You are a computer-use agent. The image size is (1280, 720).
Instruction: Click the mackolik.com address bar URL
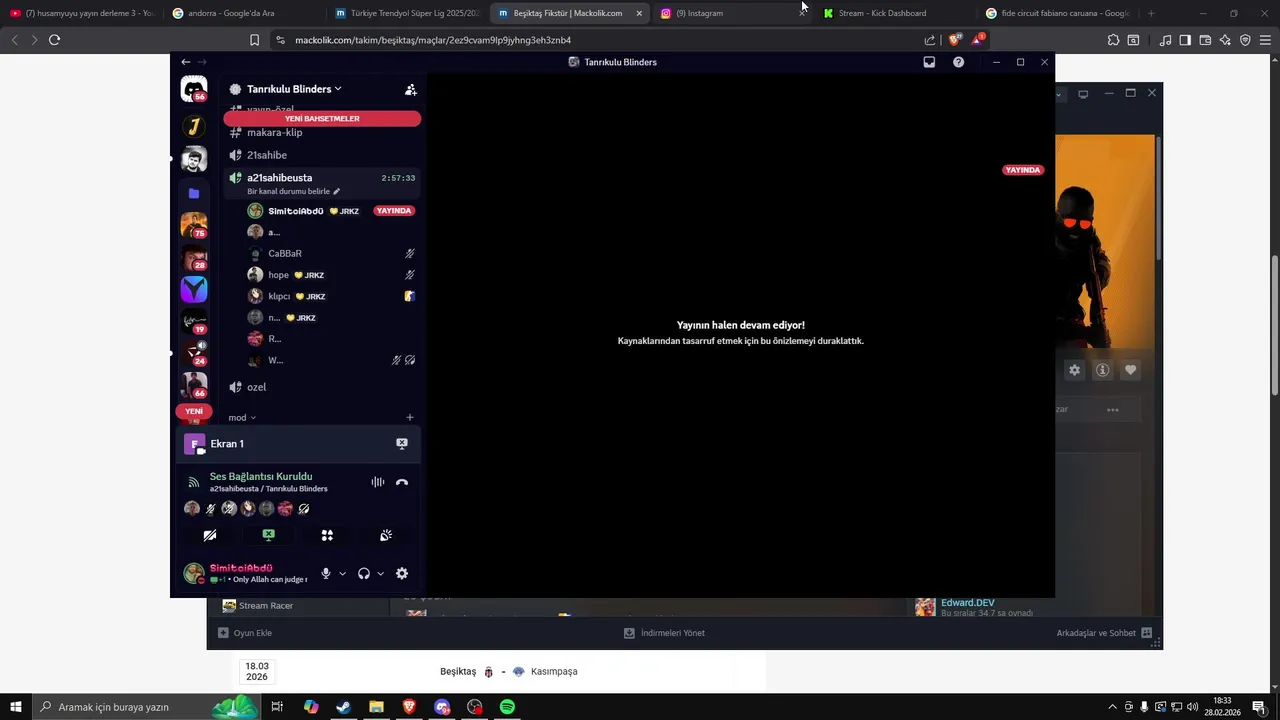click(433, 40)
